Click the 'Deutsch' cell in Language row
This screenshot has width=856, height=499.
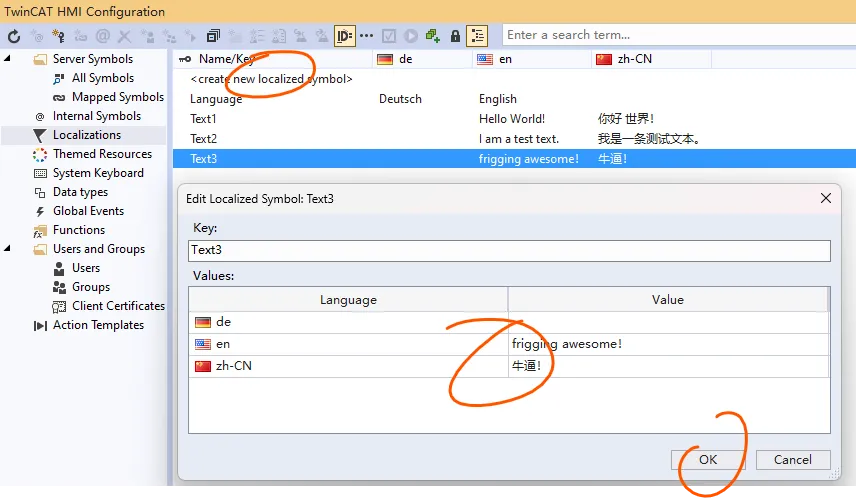point(400,99)
